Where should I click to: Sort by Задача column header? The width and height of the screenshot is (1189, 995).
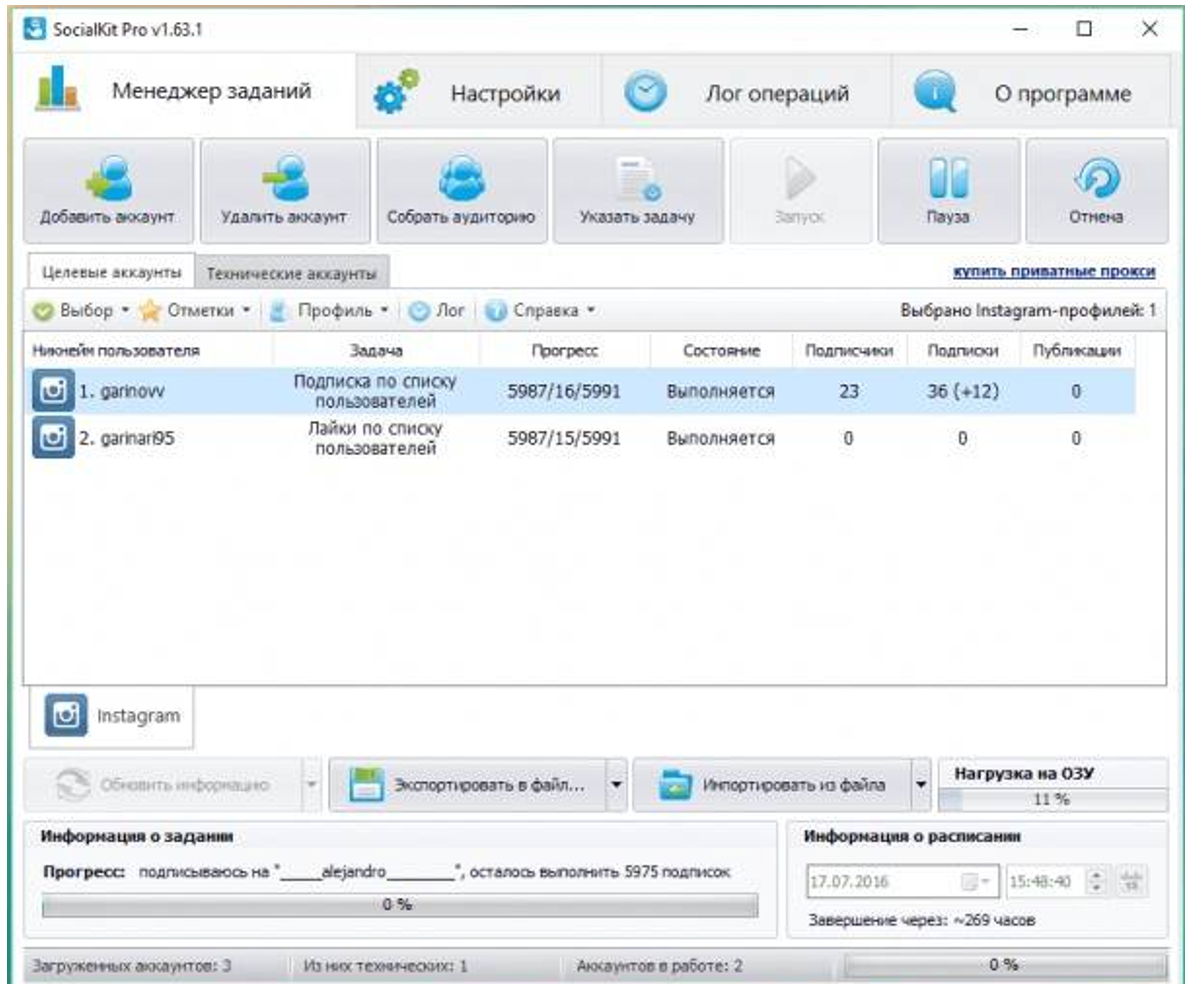pos(375,350)
